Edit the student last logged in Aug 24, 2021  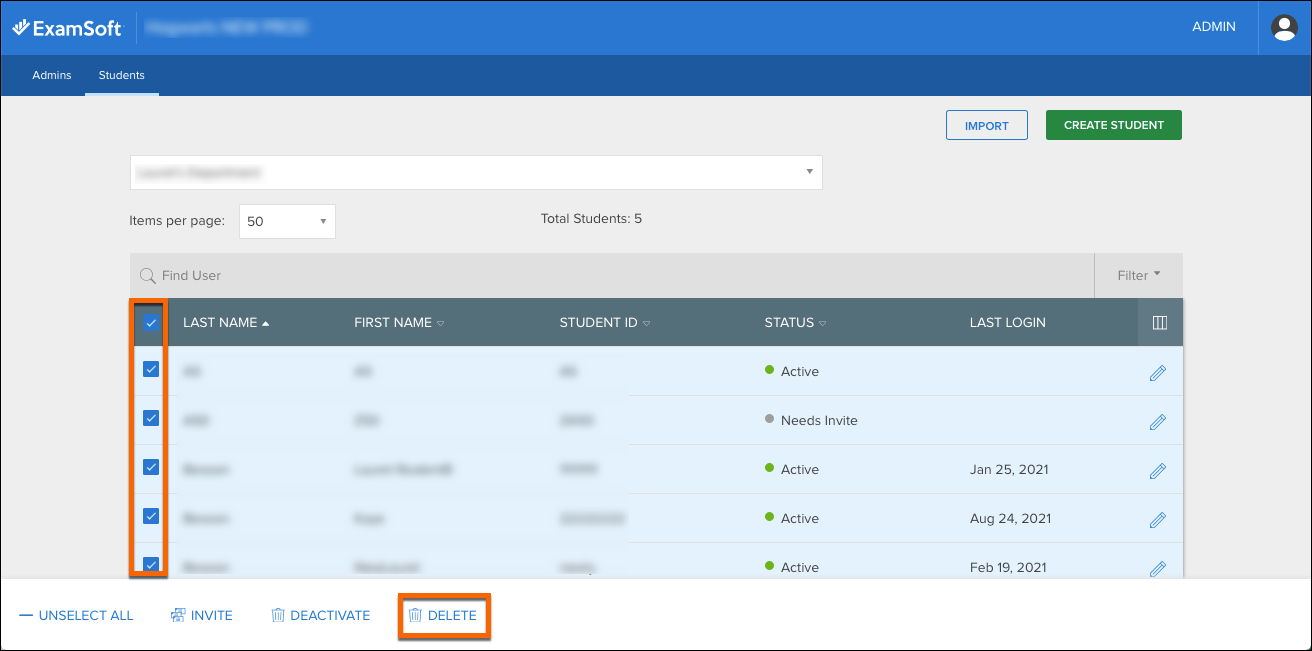click(1158, 519)
